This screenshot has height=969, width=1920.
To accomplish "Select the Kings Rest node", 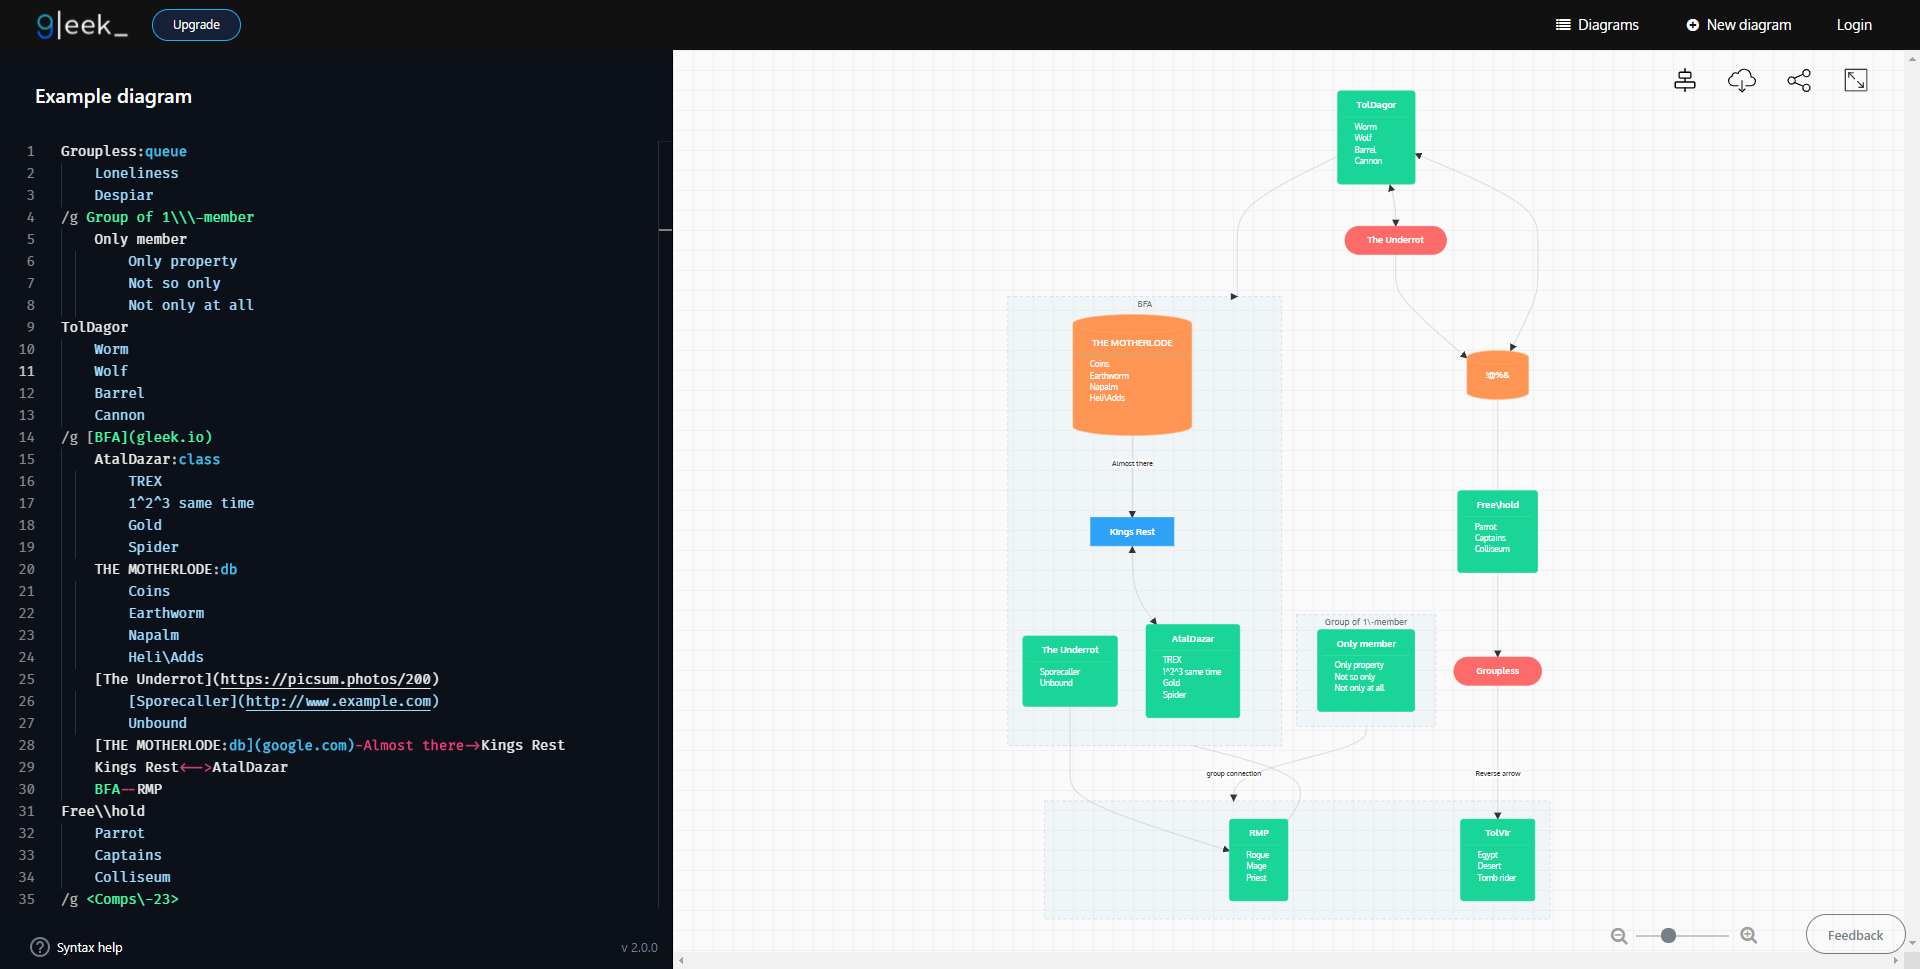I will [1131, 531].
